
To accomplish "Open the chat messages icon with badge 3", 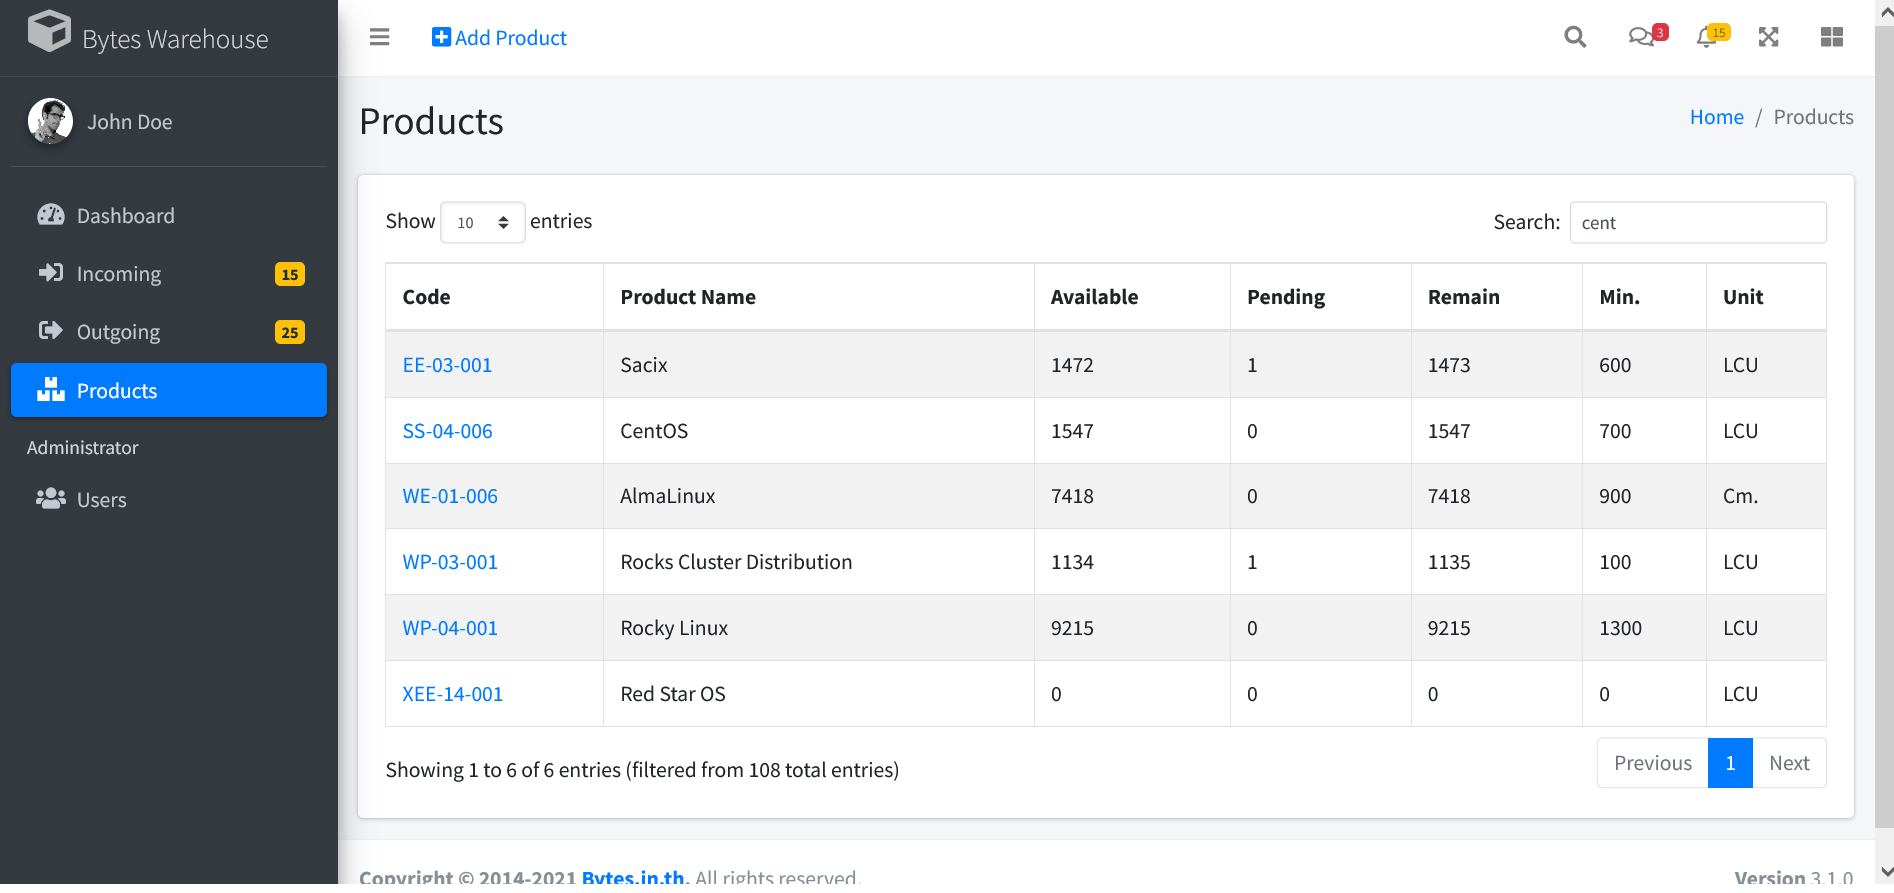I will (x=1646, y=36).
